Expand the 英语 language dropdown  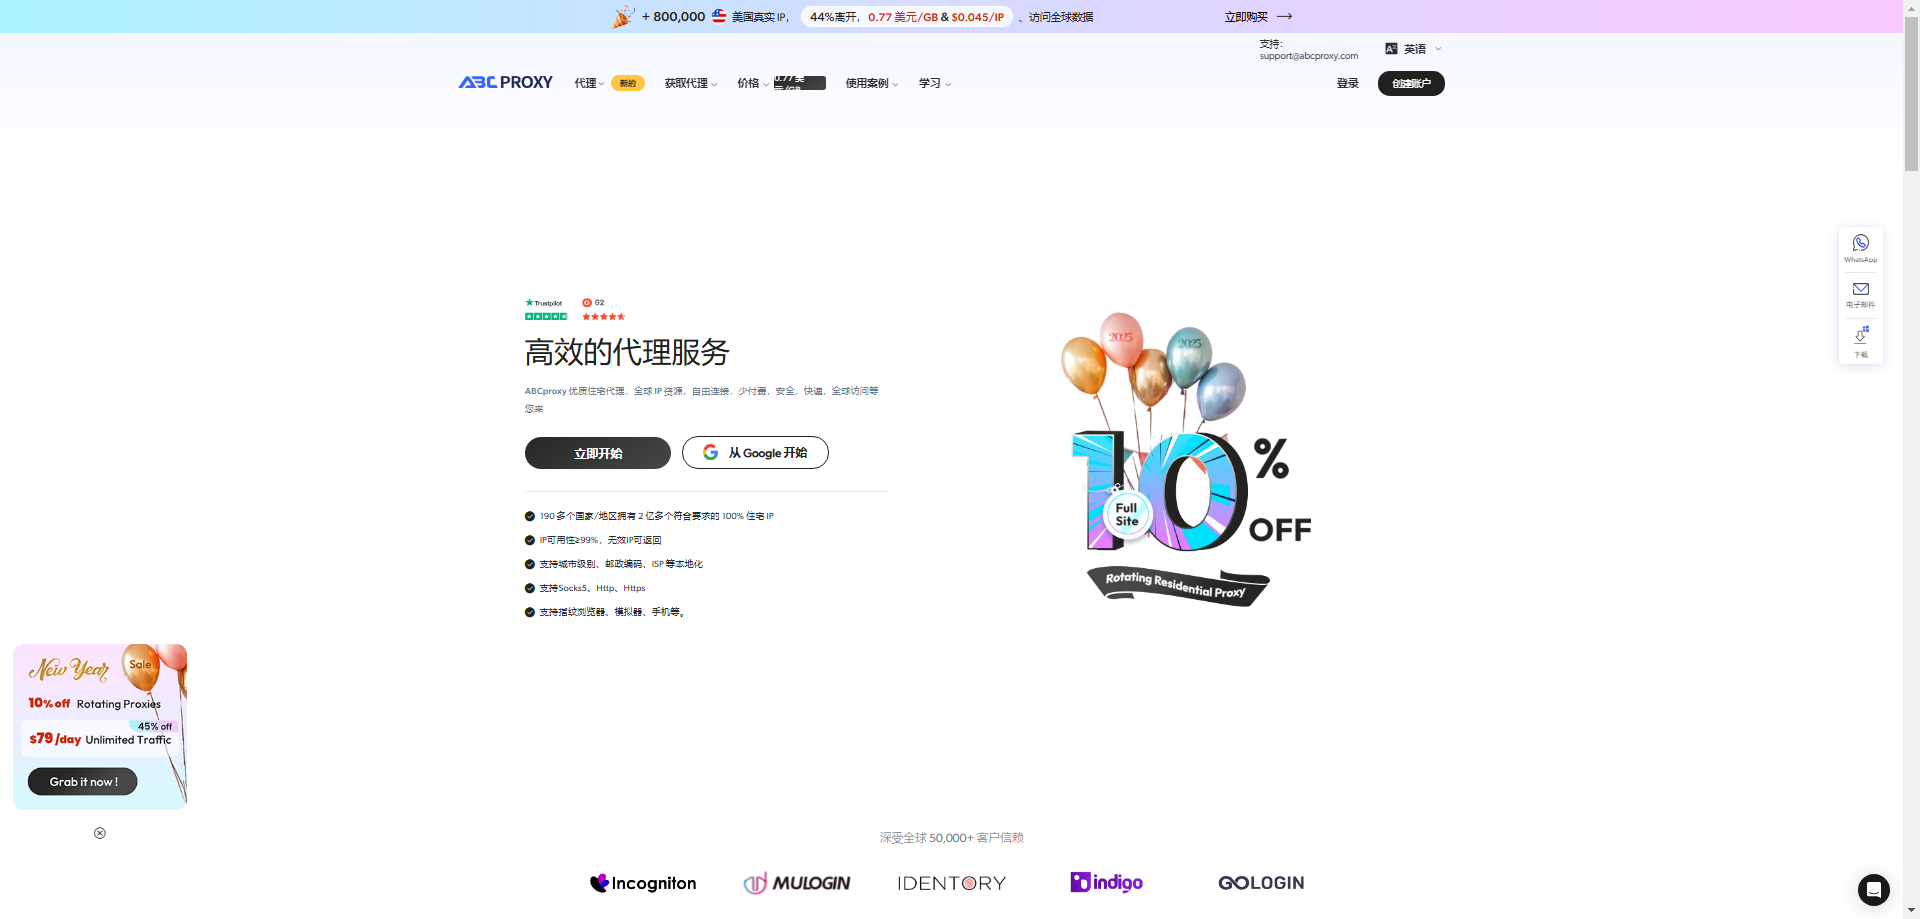[1414, 49]
